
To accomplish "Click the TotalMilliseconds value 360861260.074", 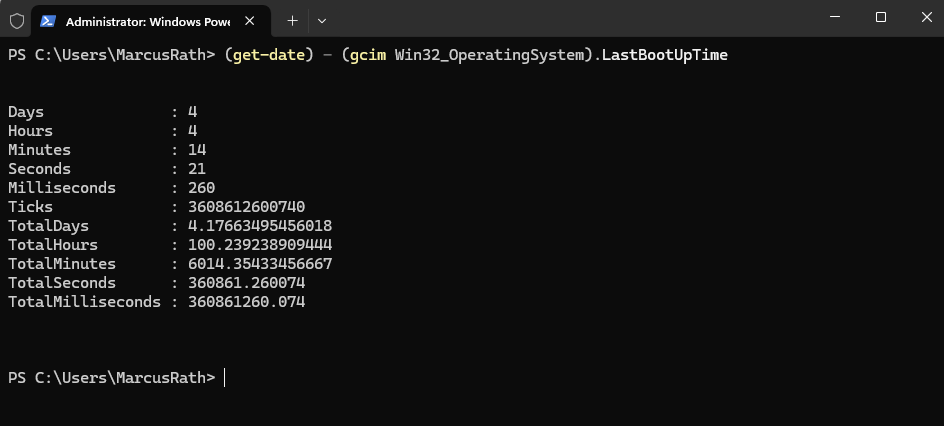I will point(247,302).
